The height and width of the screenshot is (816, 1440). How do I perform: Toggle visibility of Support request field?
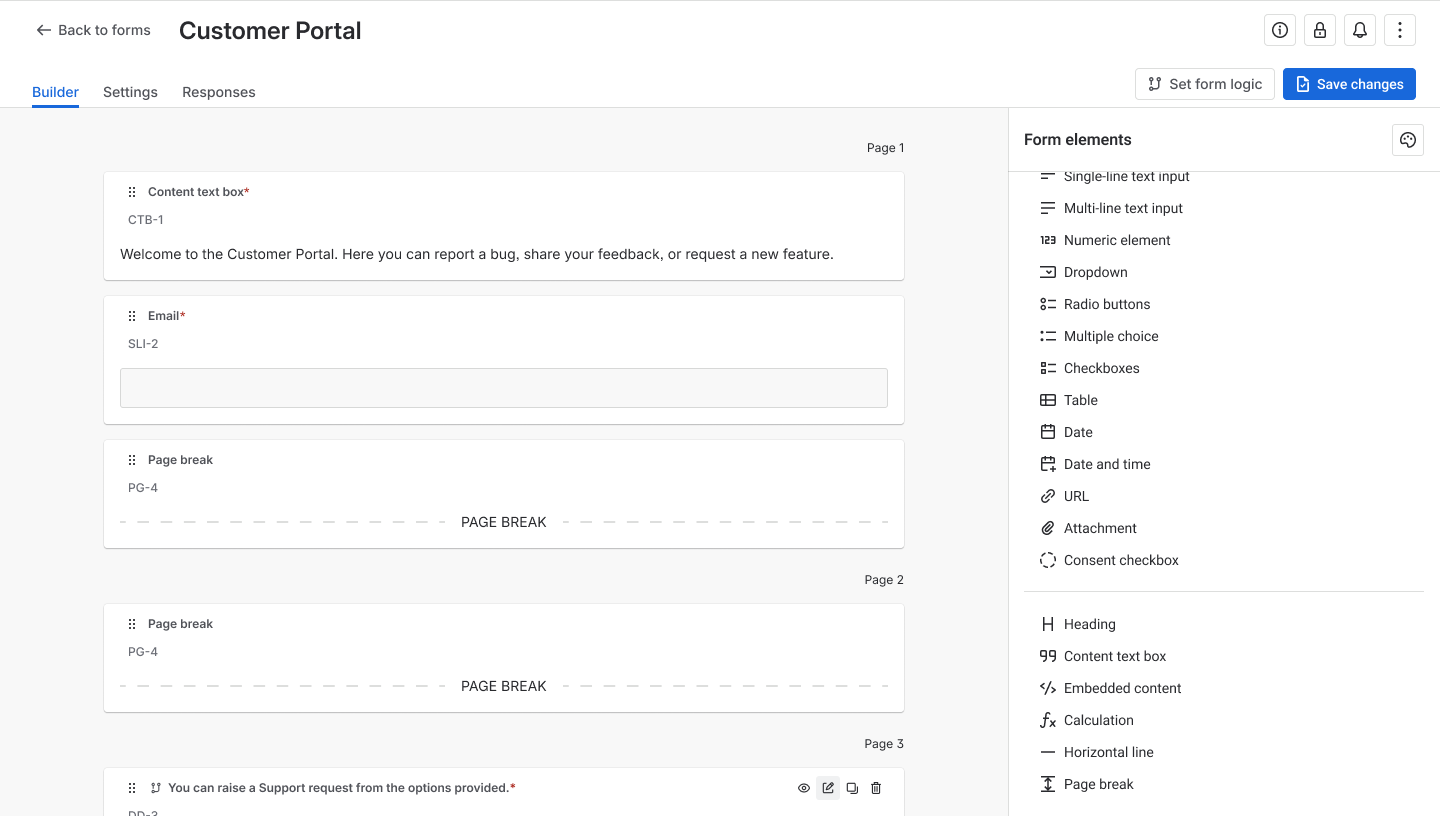coord(804,788)
